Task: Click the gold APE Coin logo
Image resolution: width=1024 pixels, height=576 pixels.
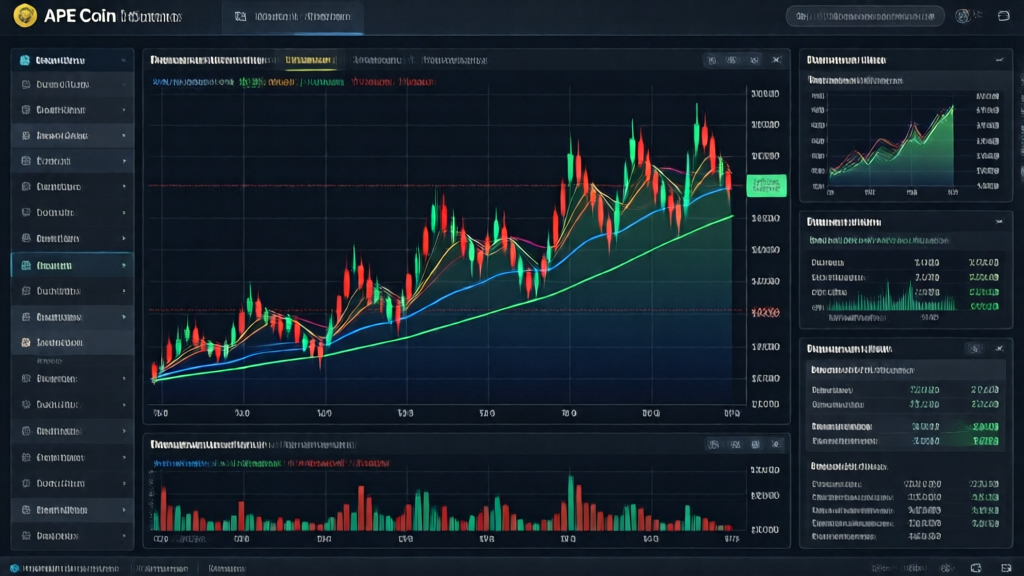Action: click(x=25, y=15)
